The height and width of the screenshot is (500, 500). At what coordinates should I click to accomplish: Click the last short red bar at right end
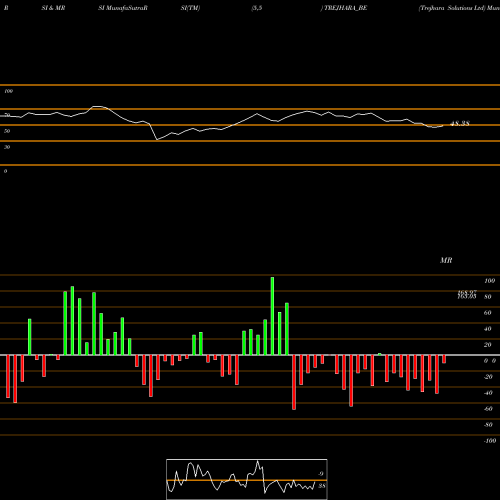click(x=444, y=359)
